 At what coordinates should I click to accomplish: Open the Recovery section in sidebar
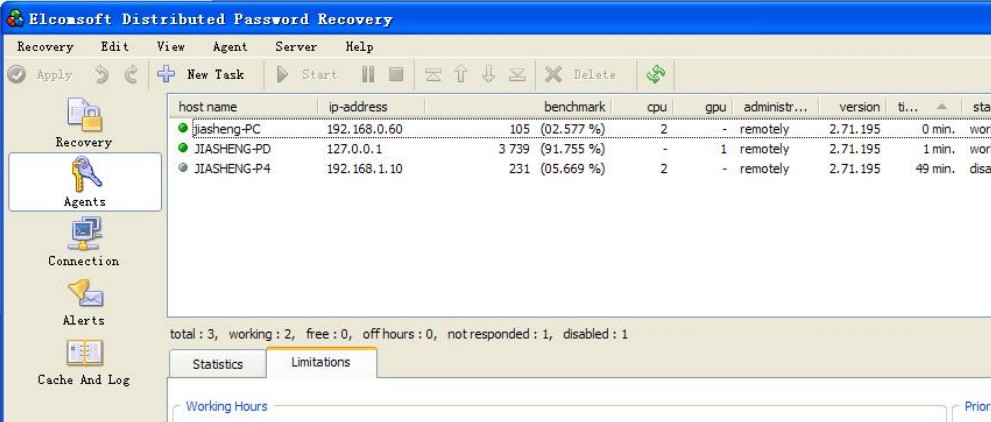tap(83, 123)
